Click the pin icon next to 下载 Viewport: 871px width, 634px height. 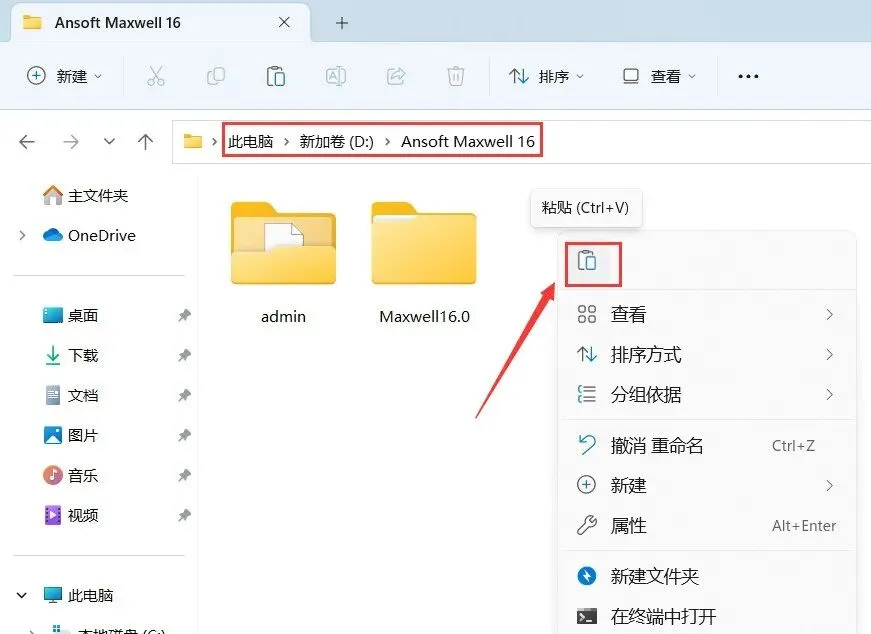tap(184, 356)
